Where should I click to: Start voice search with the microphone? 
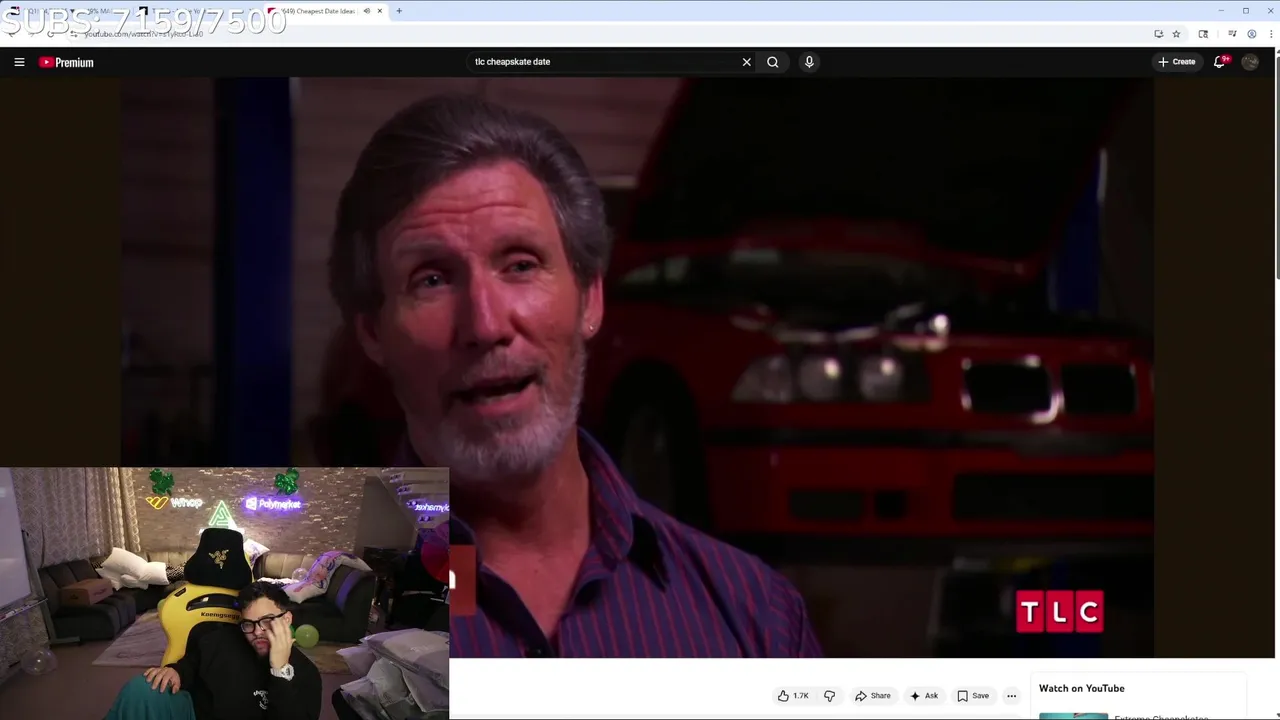[809, 62]
